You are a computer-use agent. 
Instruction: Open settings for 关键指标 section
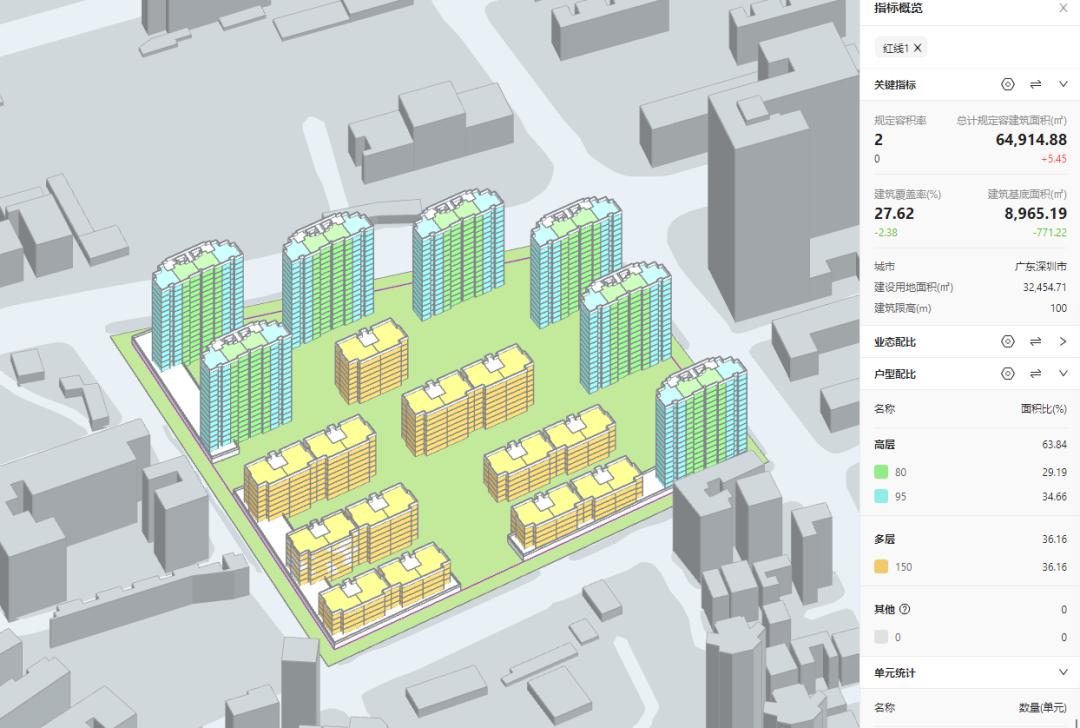tap(1008, 85)
